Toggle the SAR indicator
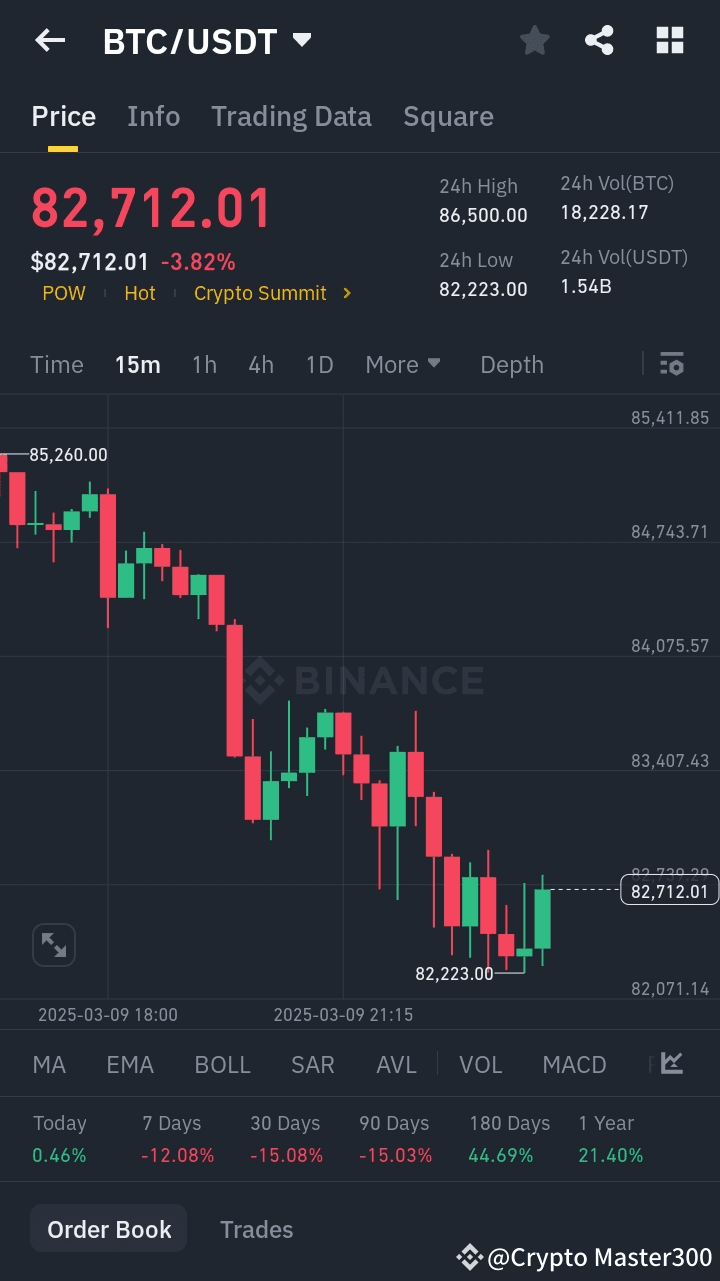Image resolution: width=720 pixels, height=1281 pixels. coord(313,1065)
